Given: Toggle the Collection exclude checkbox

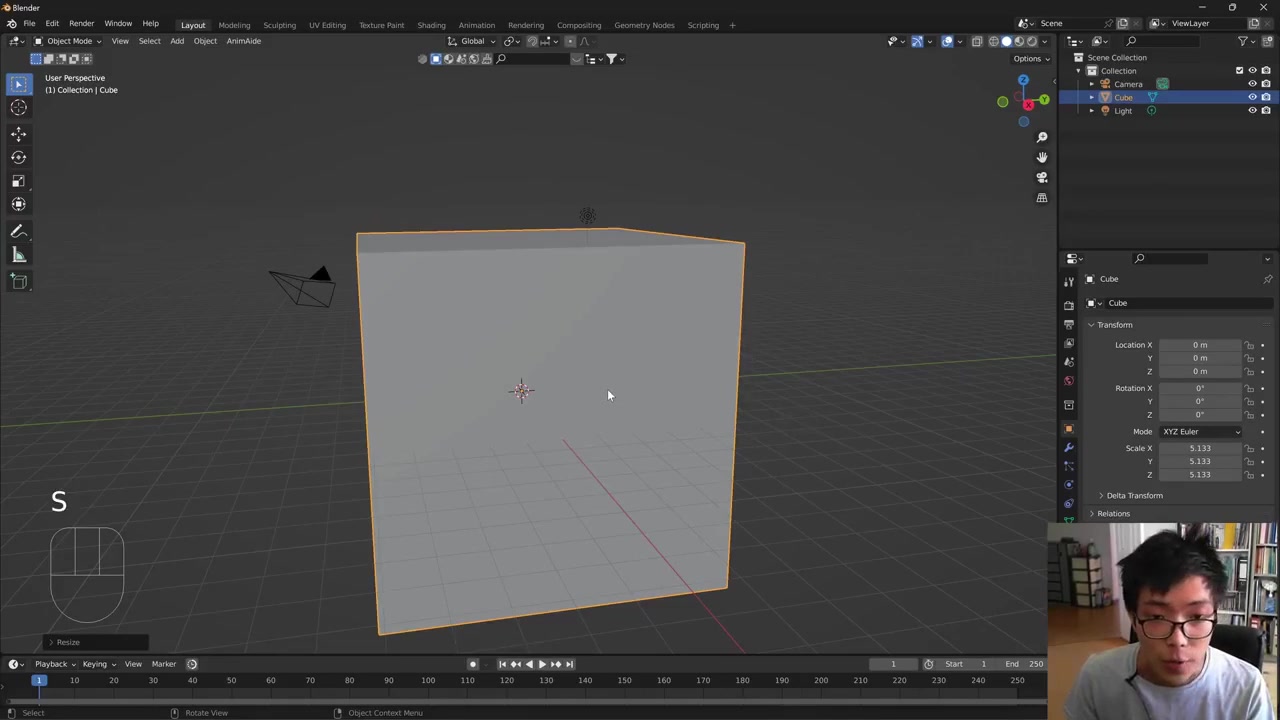Looking at the screenshot, I should point(1239,71).
